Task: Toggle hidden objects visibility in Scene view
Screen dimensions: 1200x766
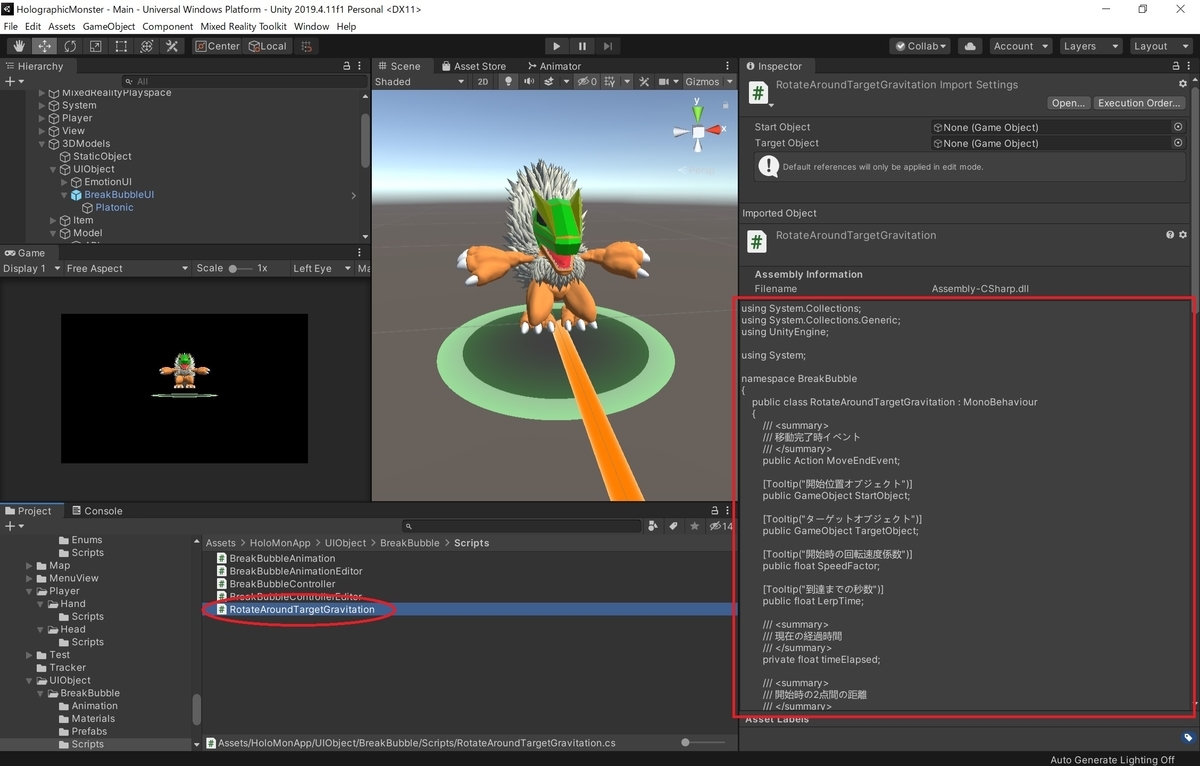Action: [587, 82]
